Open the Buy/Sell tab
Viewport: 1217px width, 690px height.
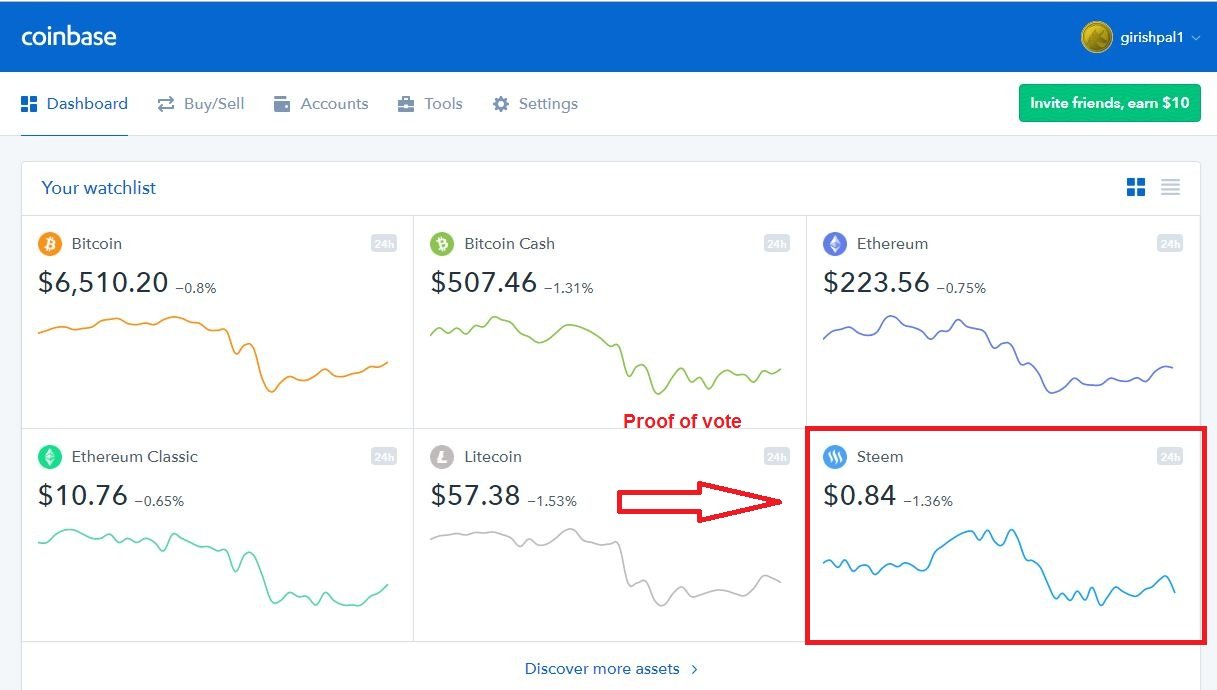pos(201,104)
